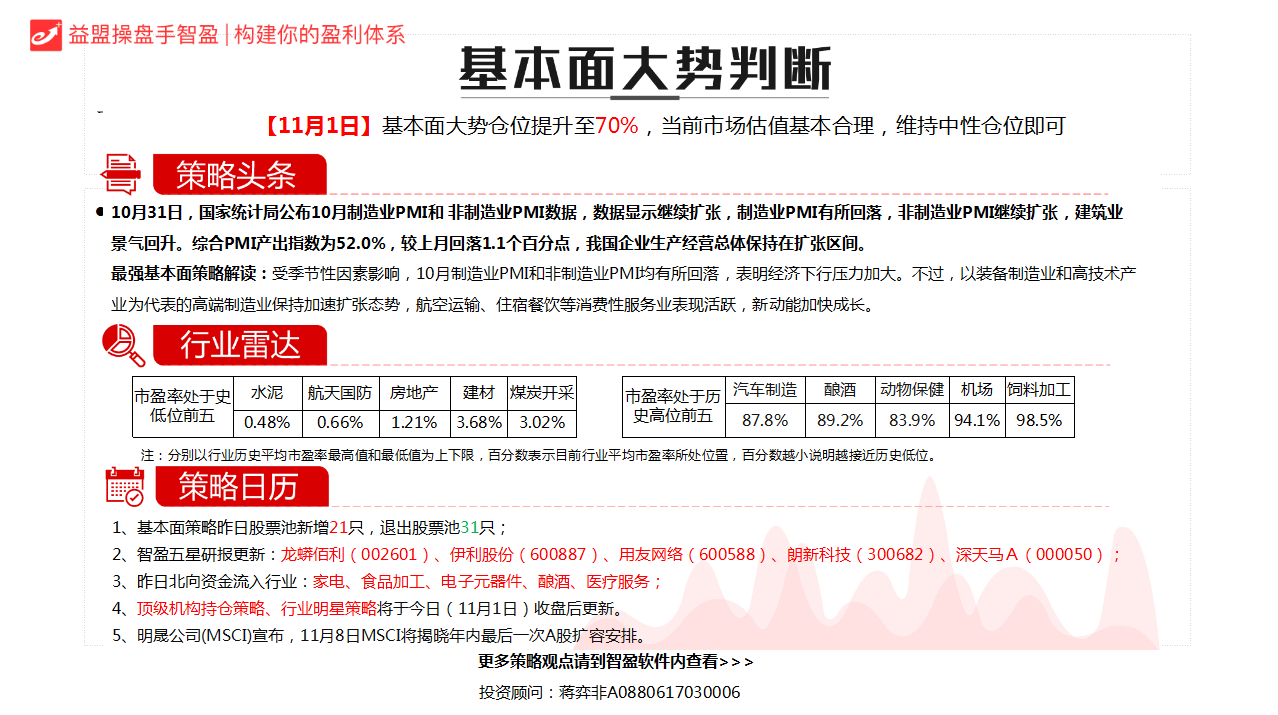The height and width of the screenshot is (715, 1278).
Task: Click the calendar icon beside 策略日历
Action: tap(125, 486)
